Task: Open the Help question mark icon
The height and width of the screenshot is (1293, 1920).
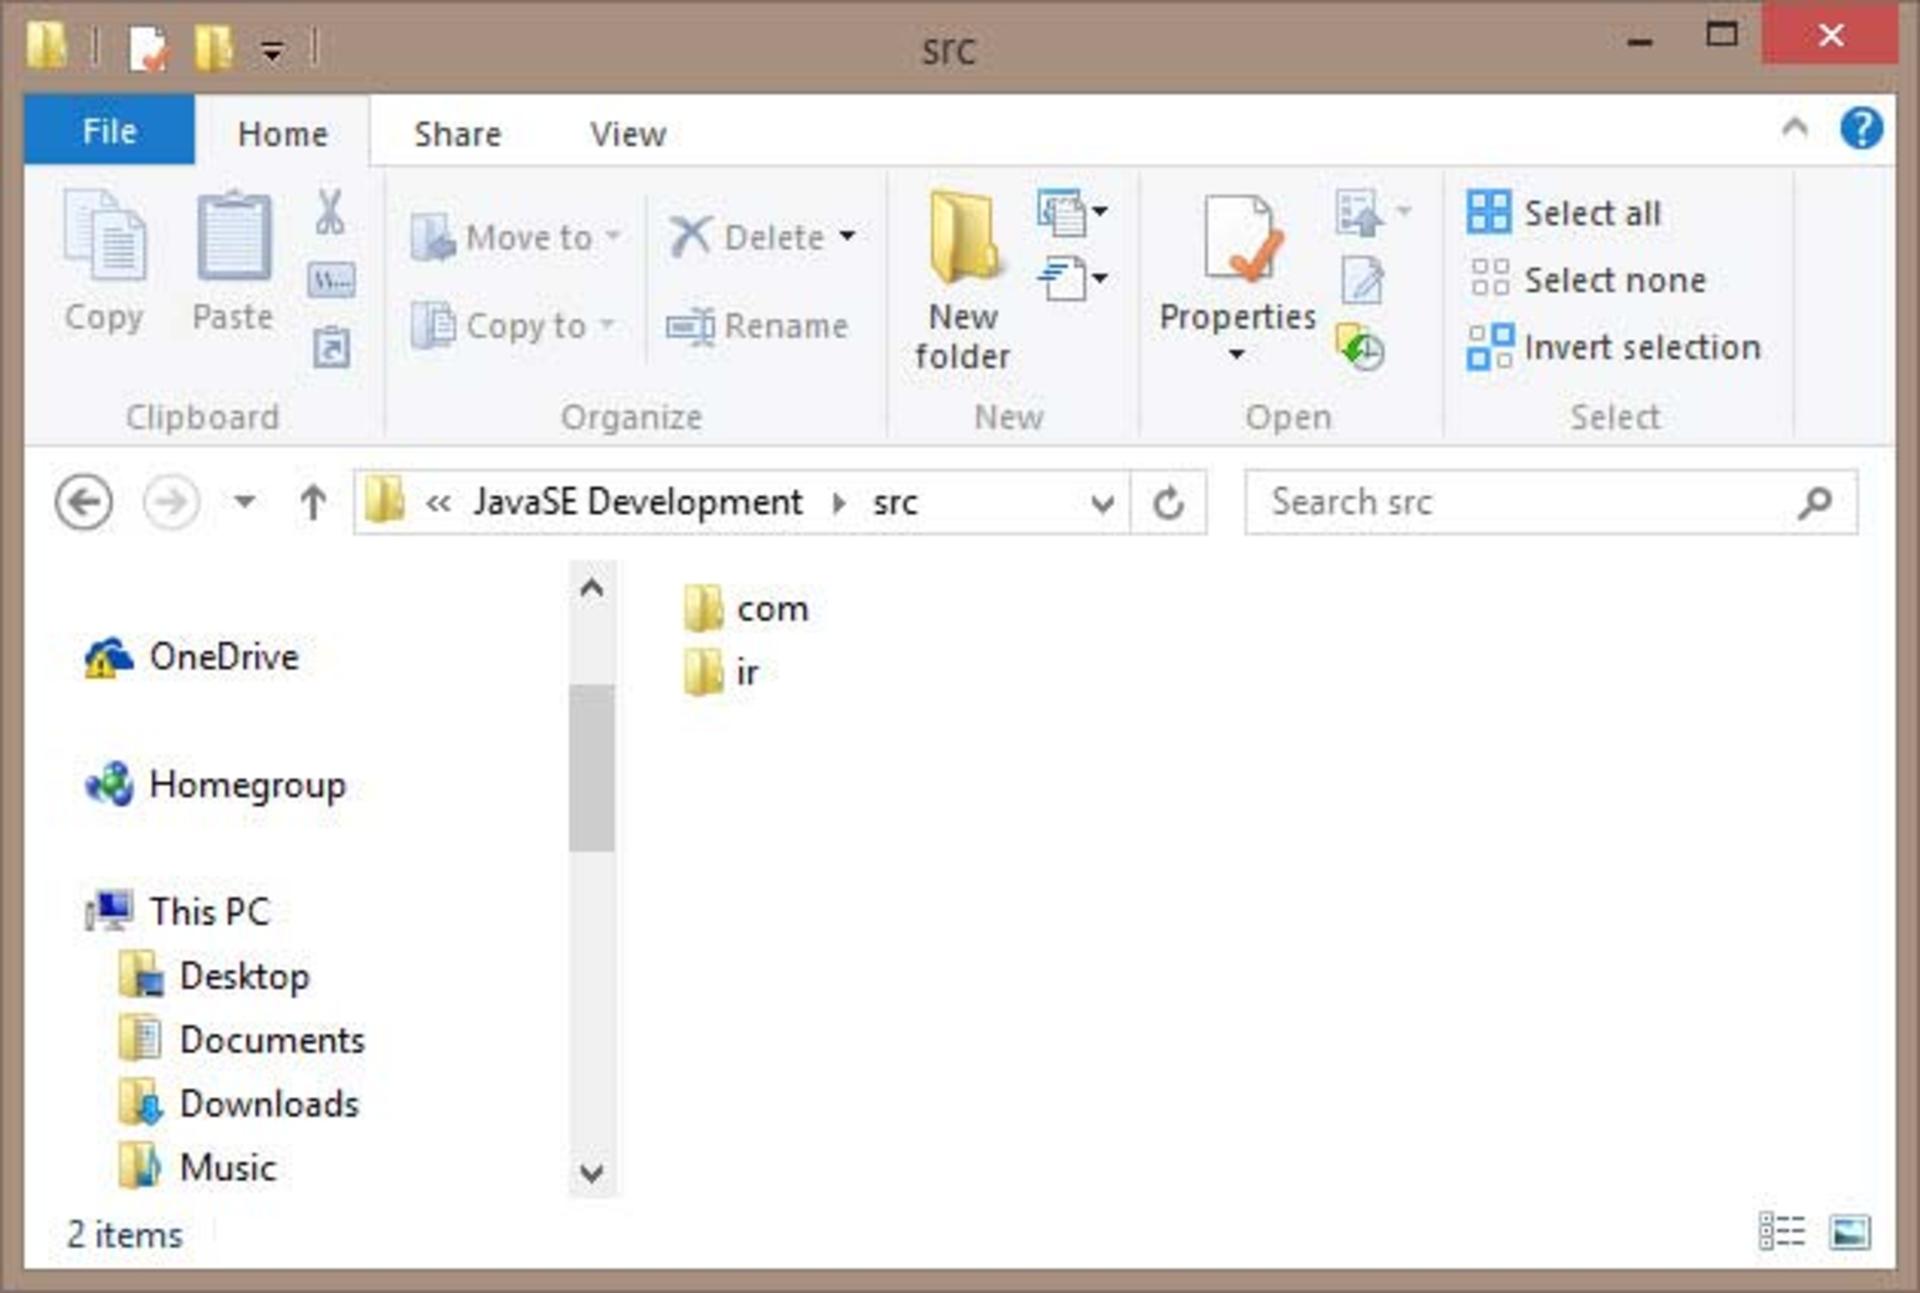Action: tap(1861, 129)
